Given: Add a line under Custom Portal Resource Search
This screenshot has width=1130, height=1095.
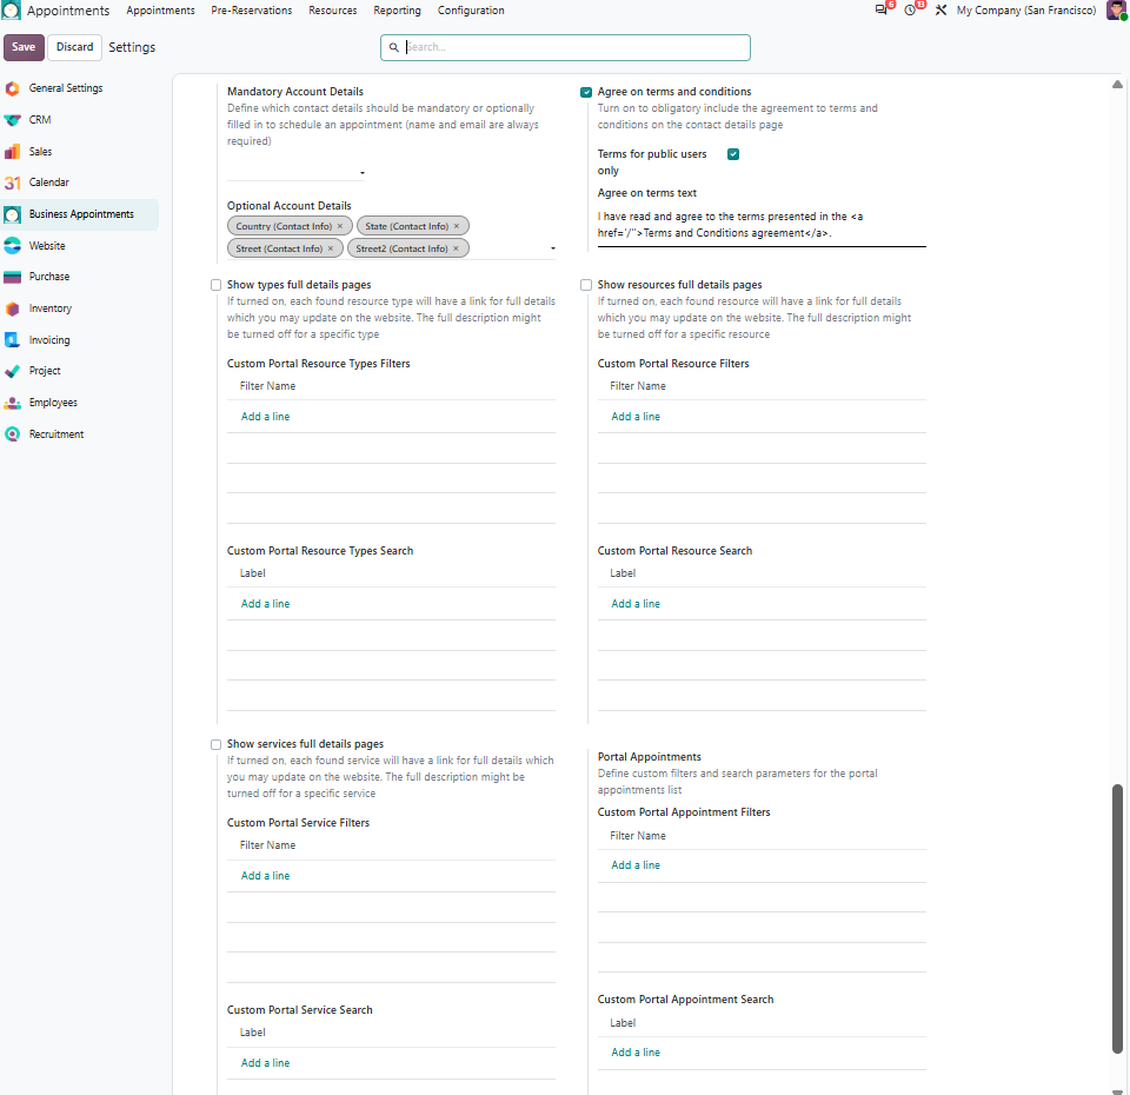Looking at the screenshot, I should tap(636, 604).
